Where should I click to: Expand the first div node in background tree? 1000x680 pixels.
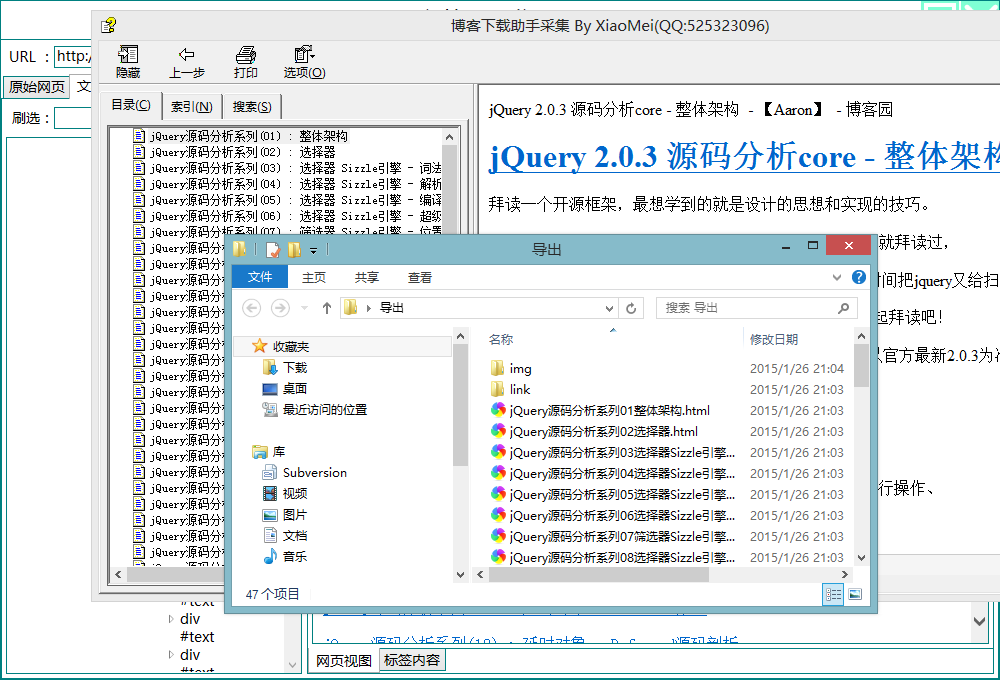171,619
